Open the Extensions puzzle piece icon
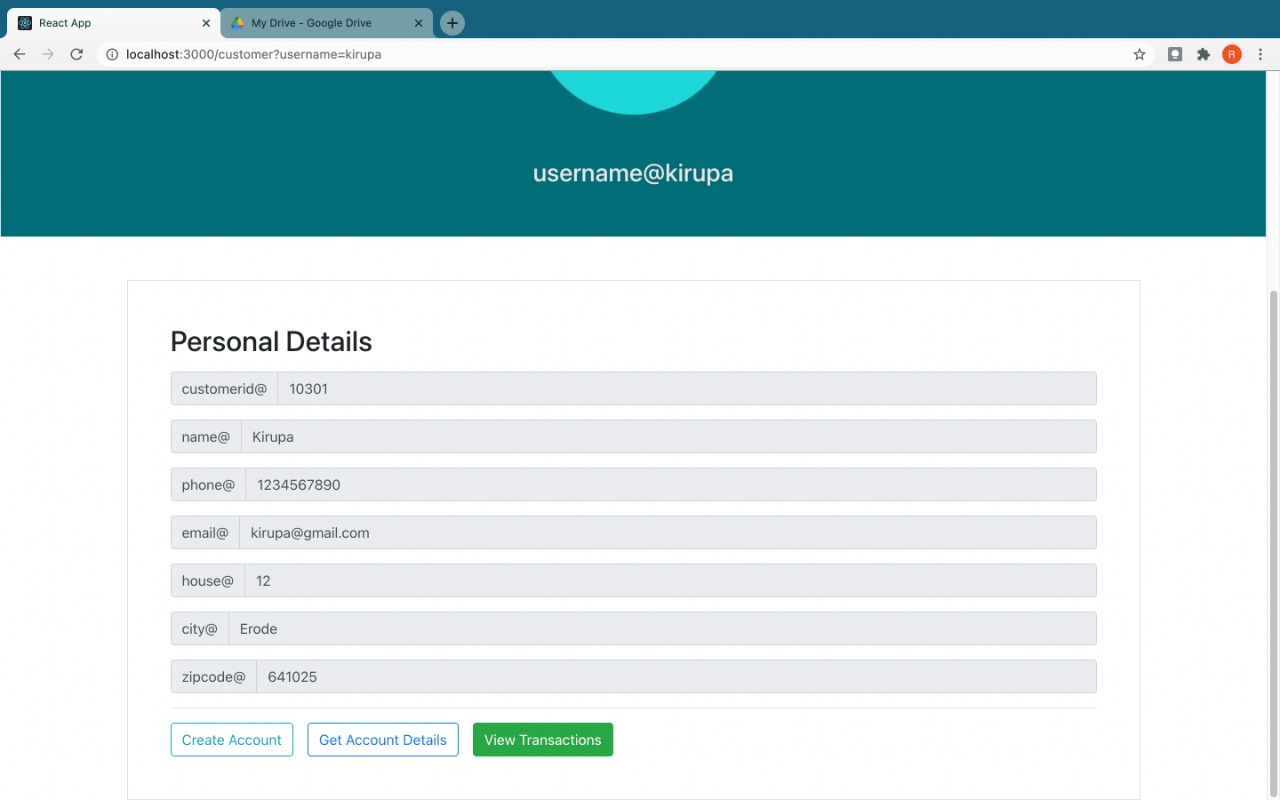This screenshot has width=1280, height=800. pos(1203,54)
